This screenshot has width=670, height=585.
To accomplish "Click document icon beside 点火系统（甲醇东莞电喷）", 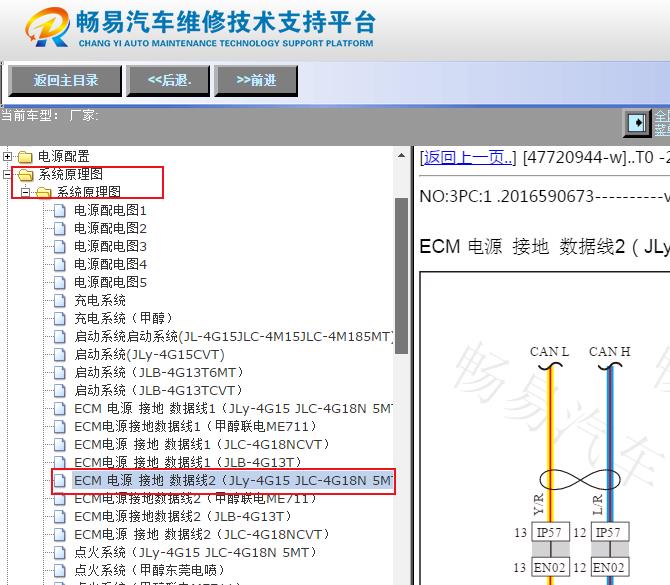I will coord(60,570).
